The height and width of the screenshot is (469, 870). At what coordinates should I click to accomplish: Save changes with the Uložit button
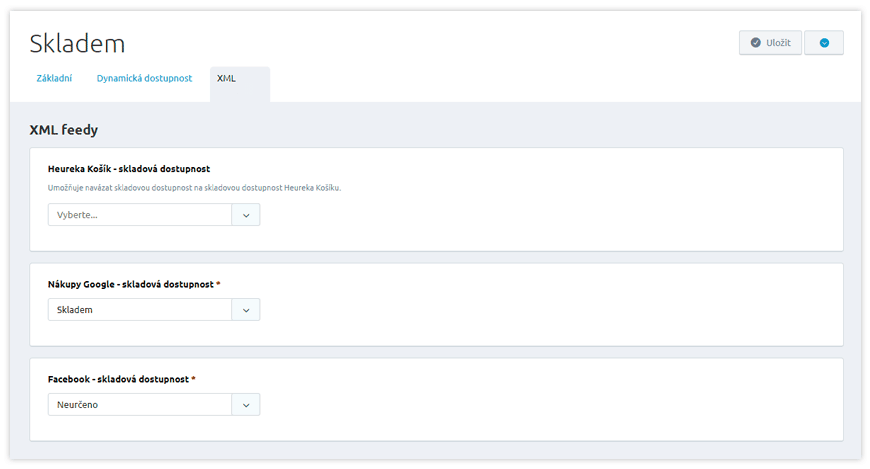(770, 43)
